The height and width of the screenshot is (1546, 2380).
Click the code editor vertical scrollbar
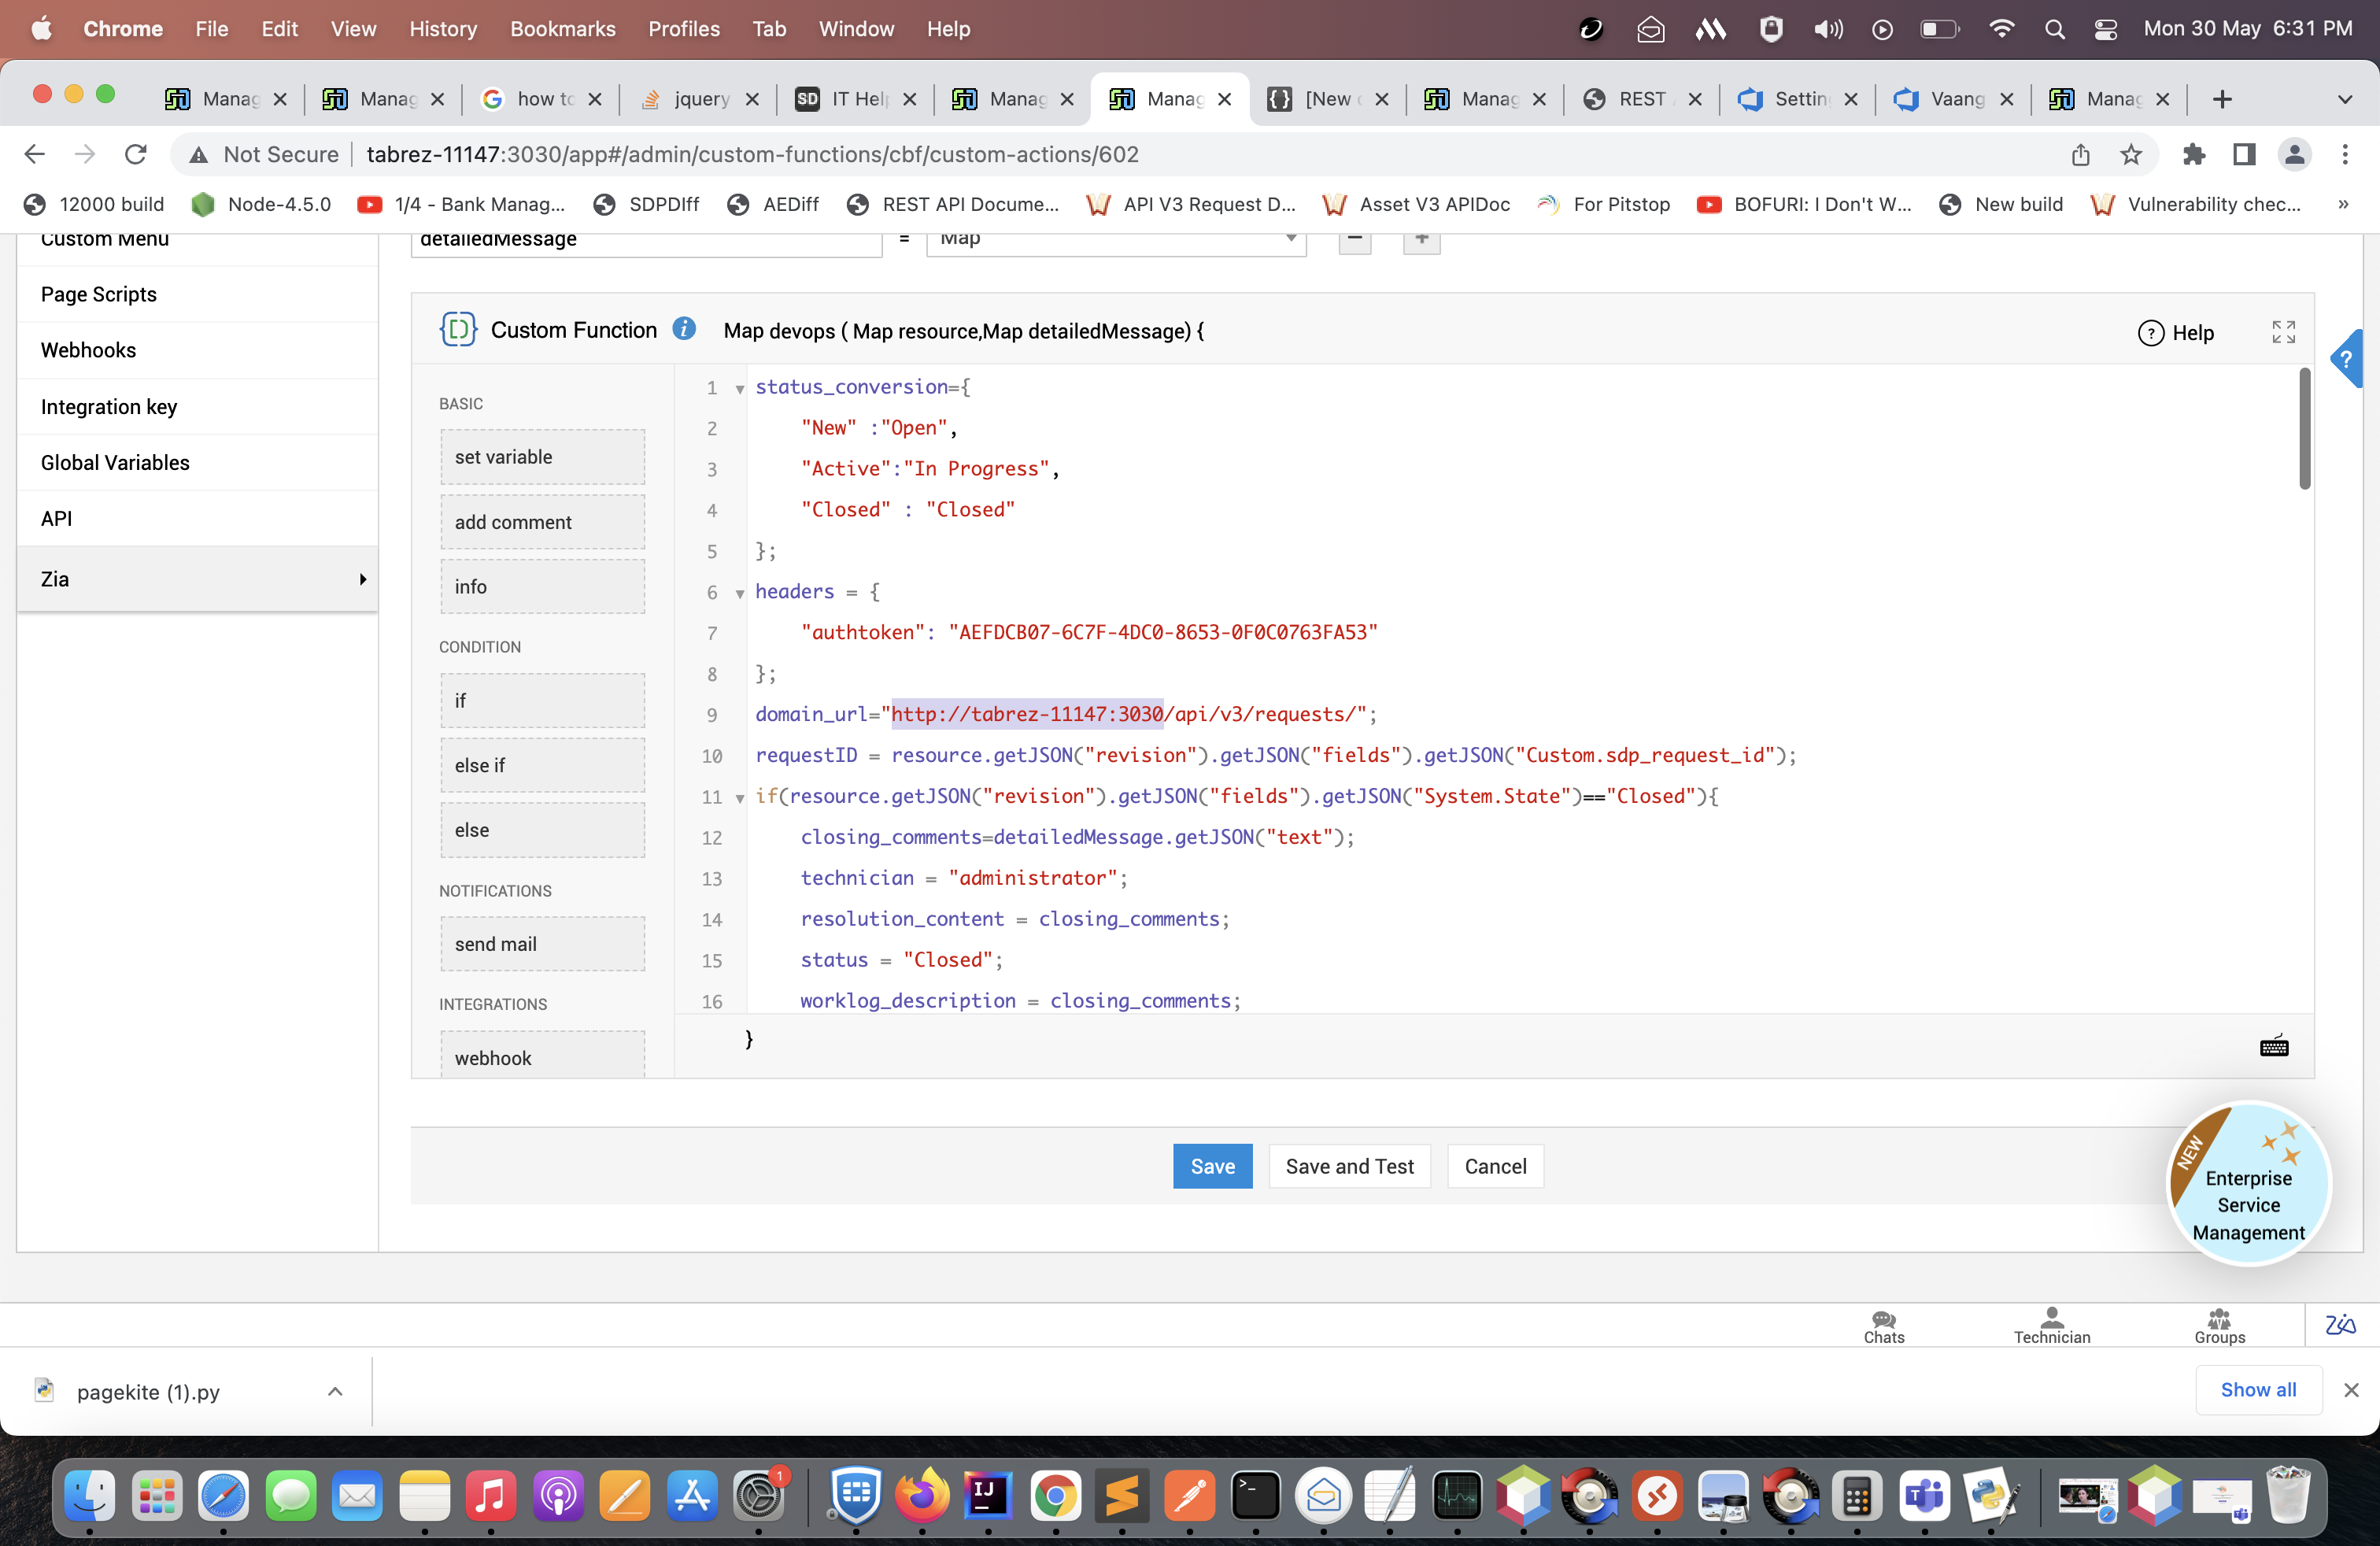(x=2304, y=430)
